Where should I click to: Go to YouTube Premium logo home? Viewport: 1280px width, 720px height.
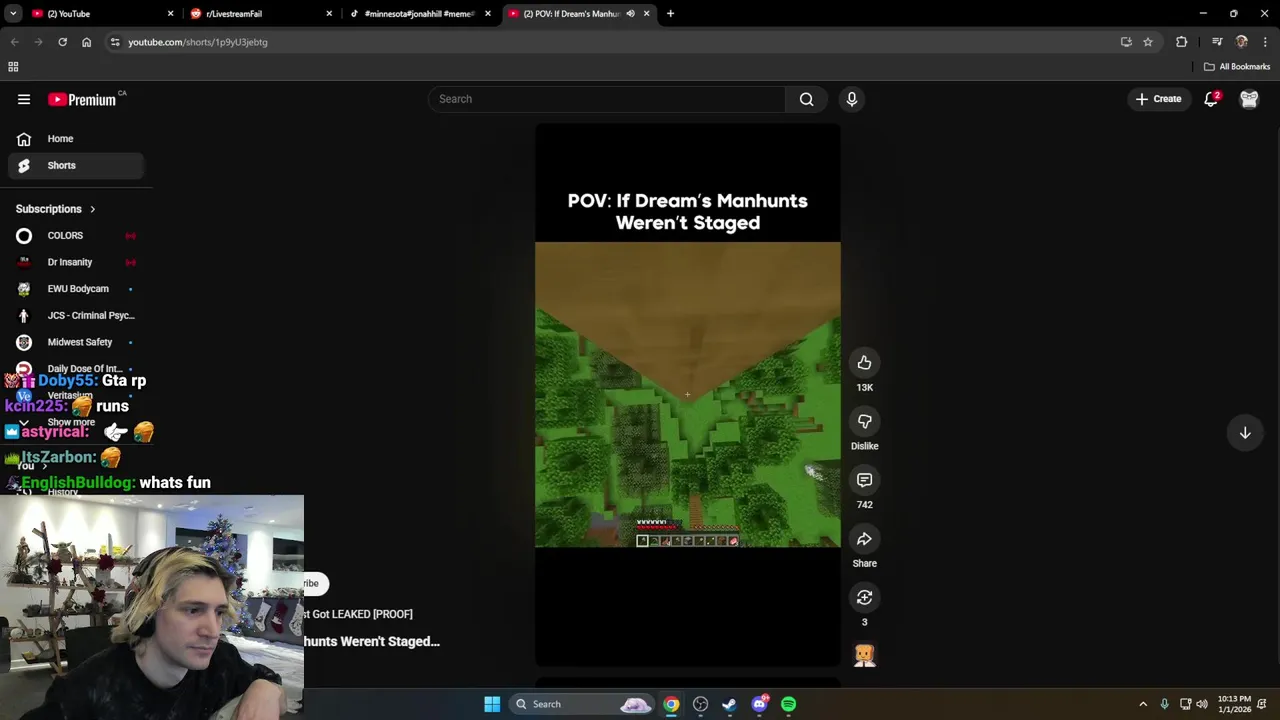83,99
